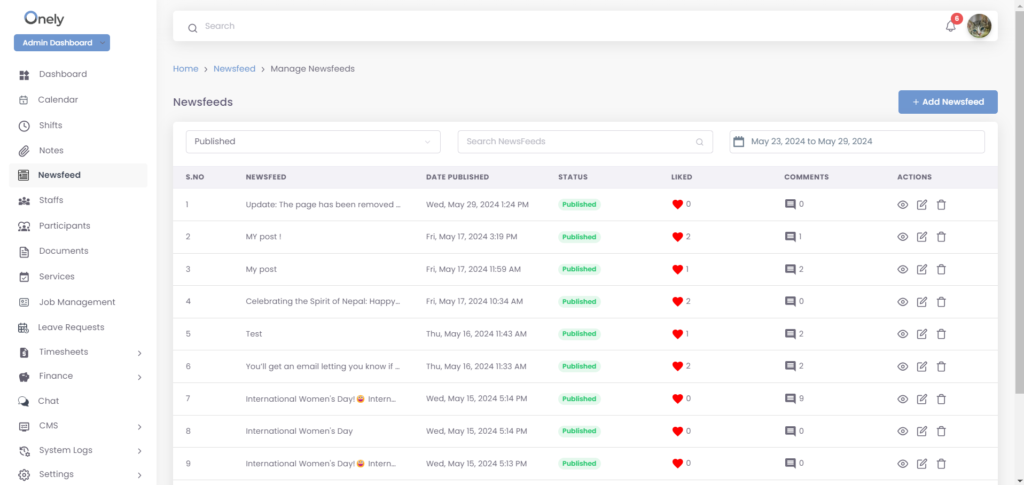Click the search magnifier in NewsFeeds search box

pos(700,142)
